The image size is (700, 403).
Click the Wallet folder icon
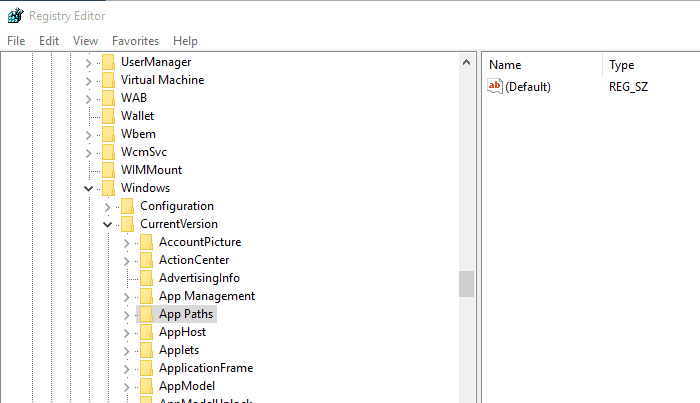(x=108, y=116)
